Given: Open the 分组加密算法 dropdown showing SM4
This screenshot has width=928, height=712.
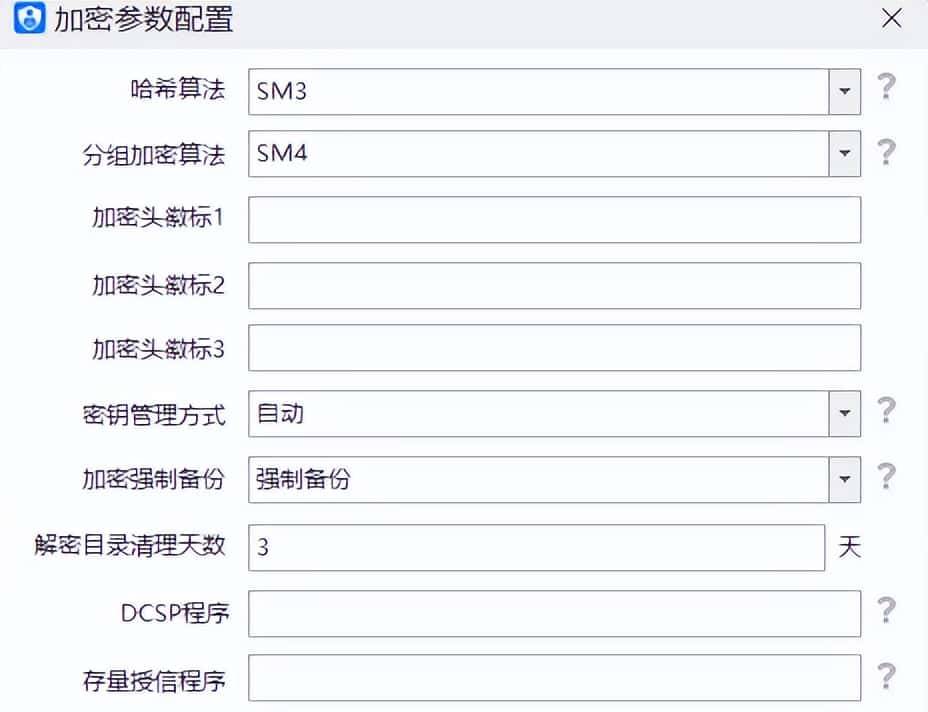Looking at the screenshot, I should pos(845,153).
